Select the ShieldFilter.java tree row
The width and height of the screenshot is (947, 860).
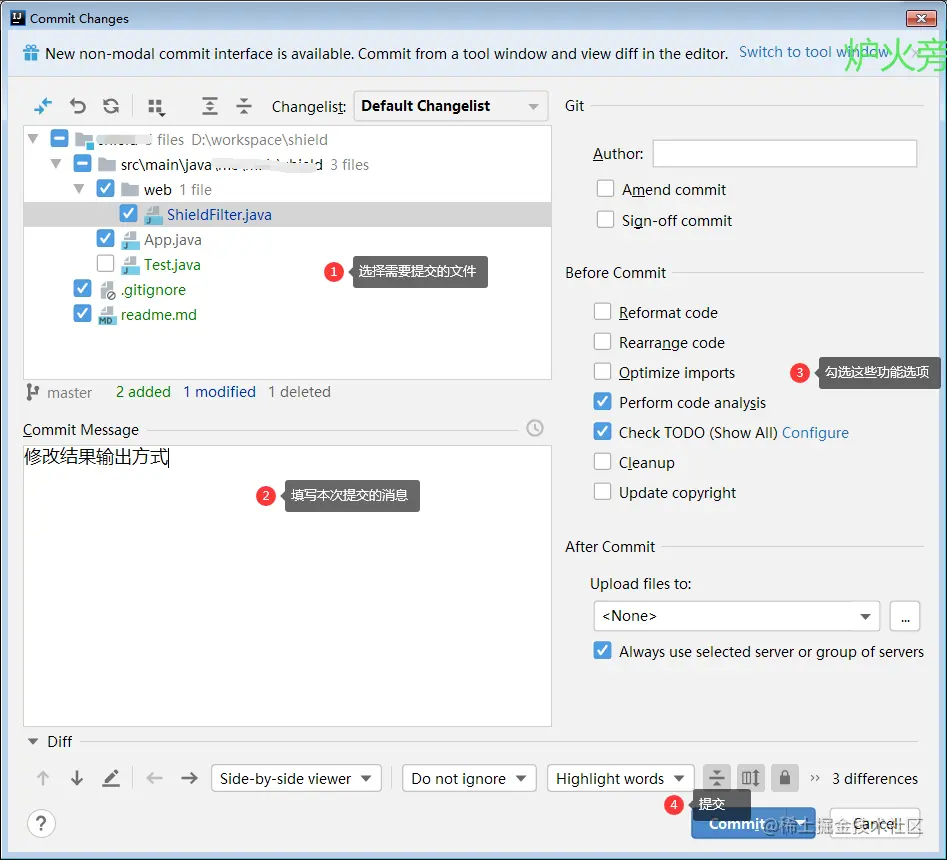[287, 214]
